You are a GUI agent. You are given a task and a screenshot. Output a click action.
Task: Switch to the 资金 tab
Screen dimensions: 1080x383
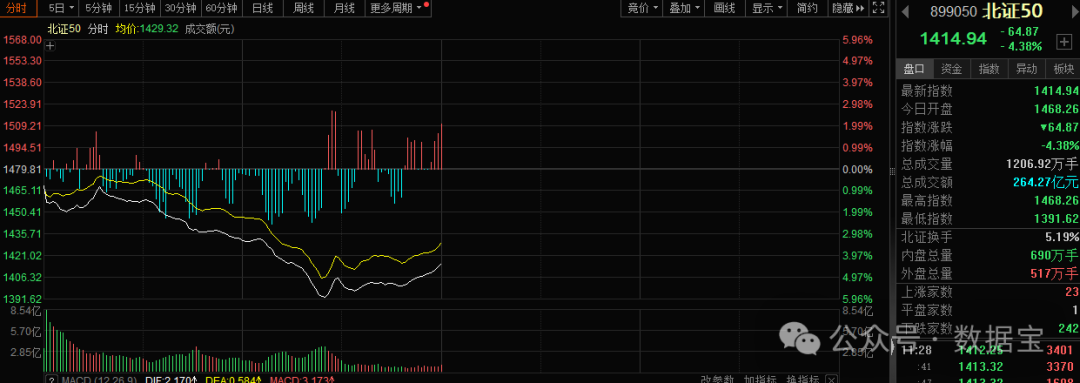[x=951, y=69]
